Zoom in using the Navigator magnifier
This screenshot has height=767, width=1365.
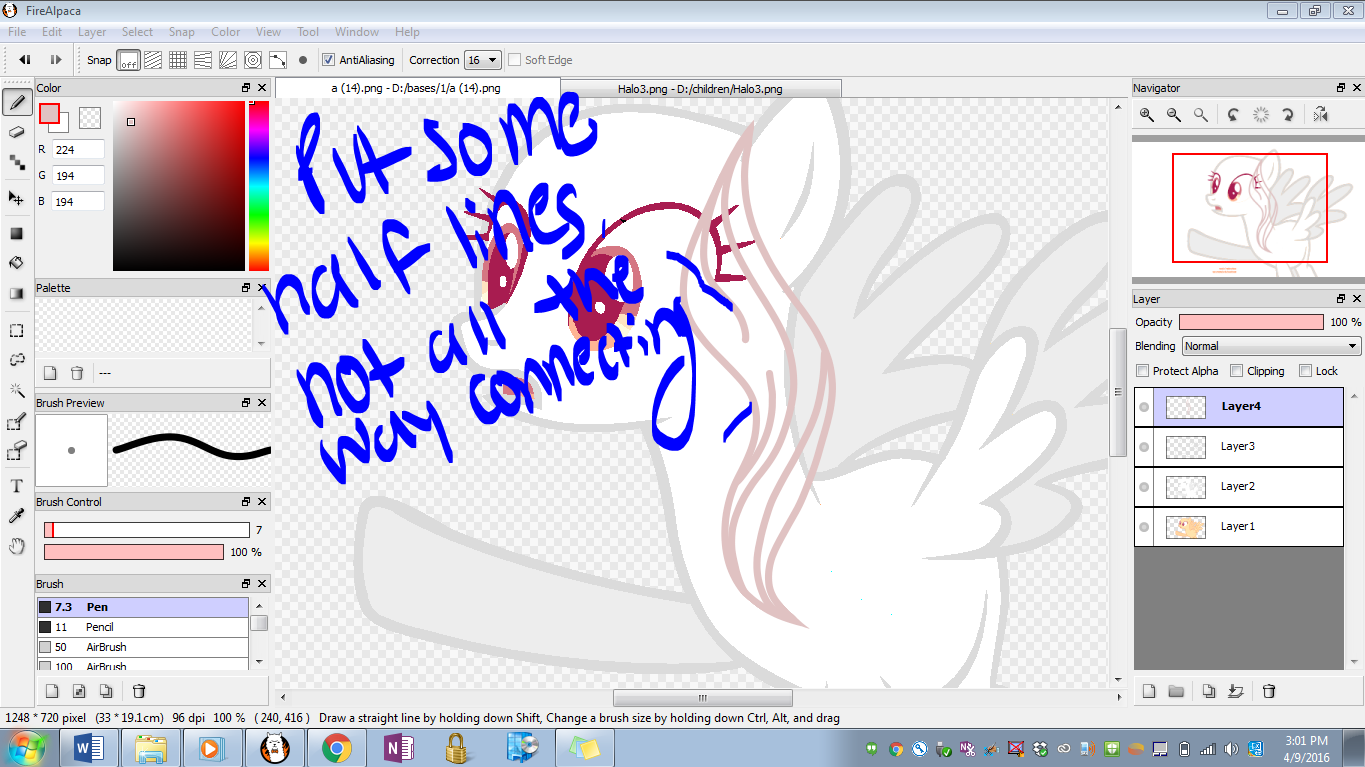[x=1147, y=115]
